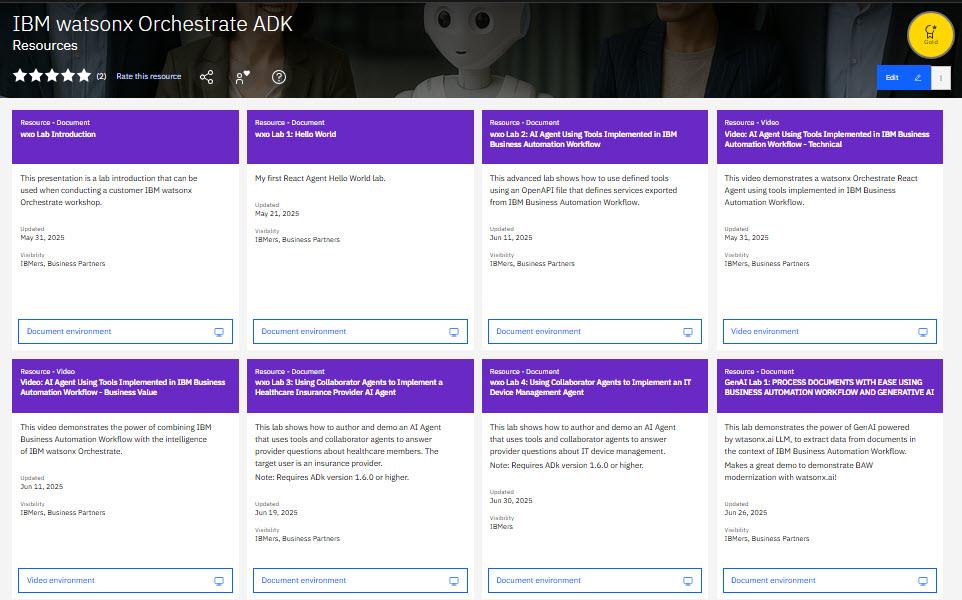Open the help question mark icon

[279, 77]
